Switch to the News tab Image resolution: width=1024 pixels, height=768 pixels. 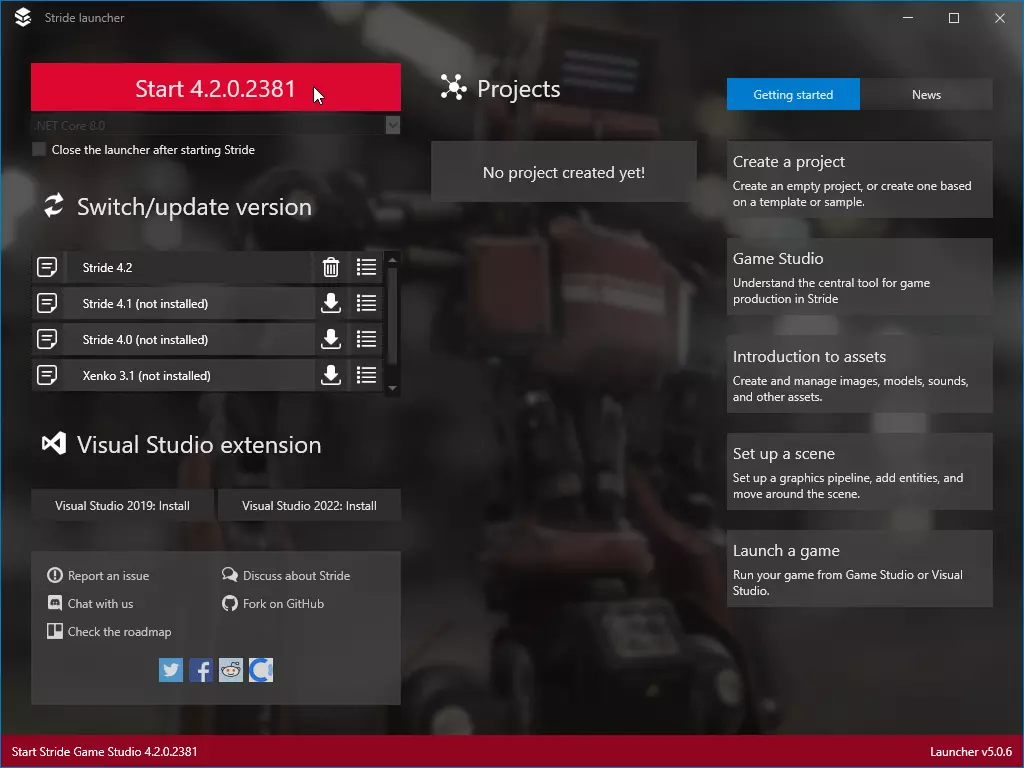pyautogui.click(x=926, y=95)
